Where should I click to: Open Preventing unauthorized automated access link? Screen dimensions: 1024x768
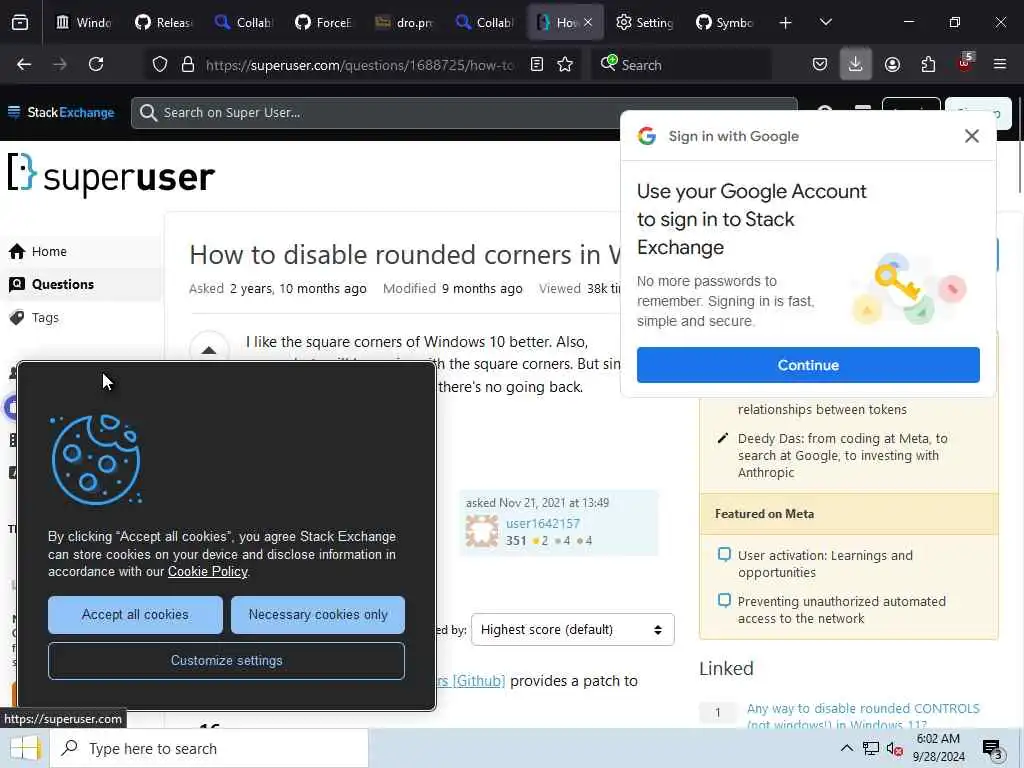click(842, 609)
